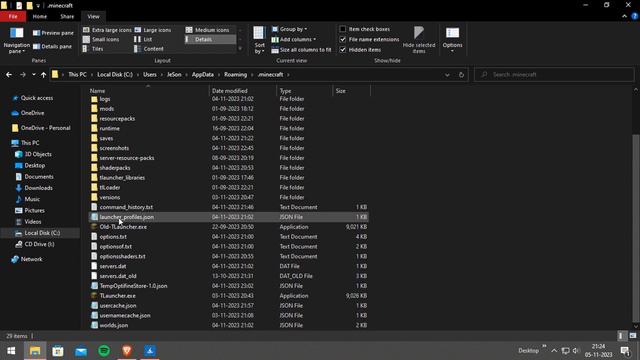Select Network in navigation pane

point(31,259)
